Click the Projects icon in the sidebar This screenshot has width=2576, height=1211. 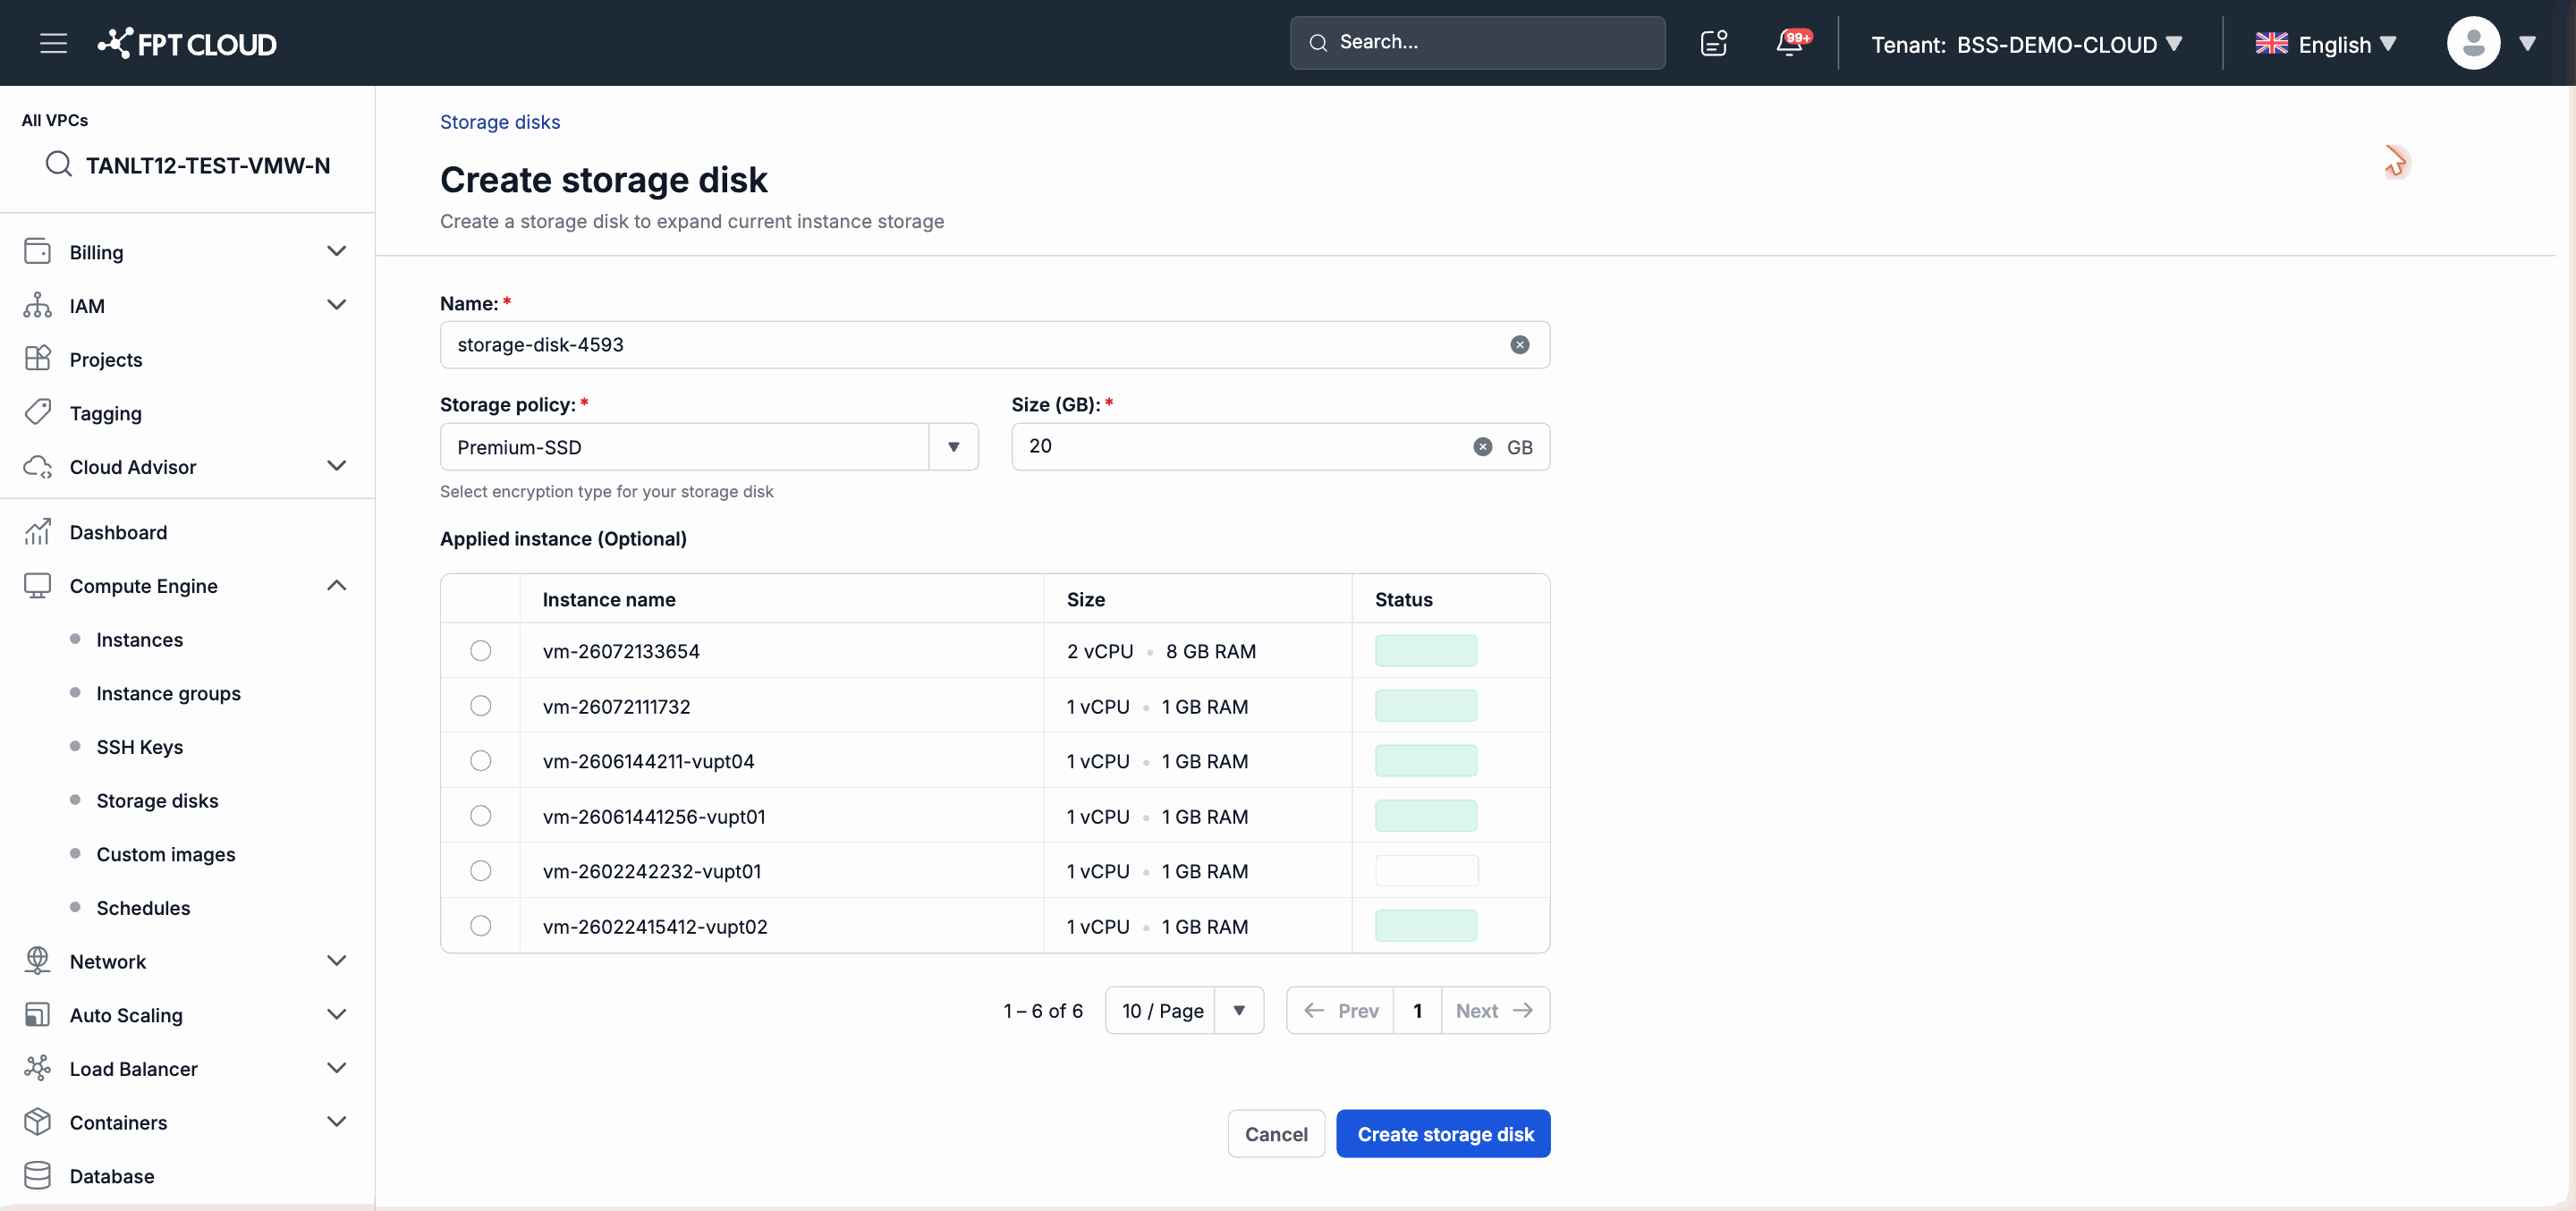pyautogui.click(x=38, y=359)
